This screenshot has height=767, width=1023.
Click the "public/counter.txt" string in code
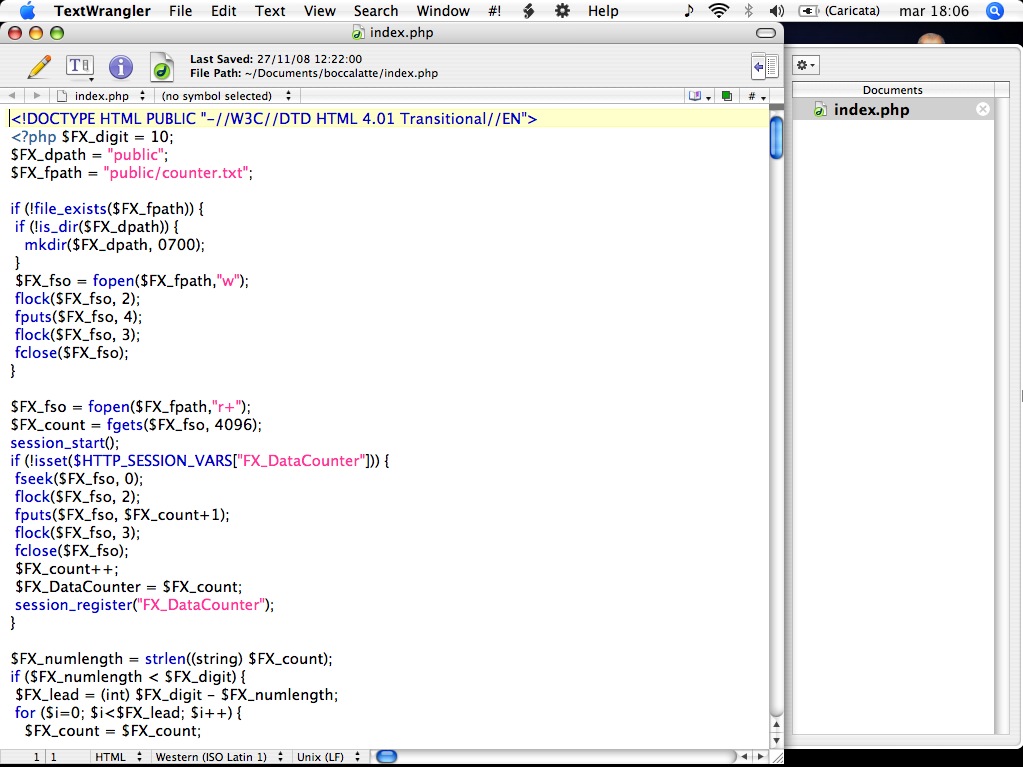176,173
